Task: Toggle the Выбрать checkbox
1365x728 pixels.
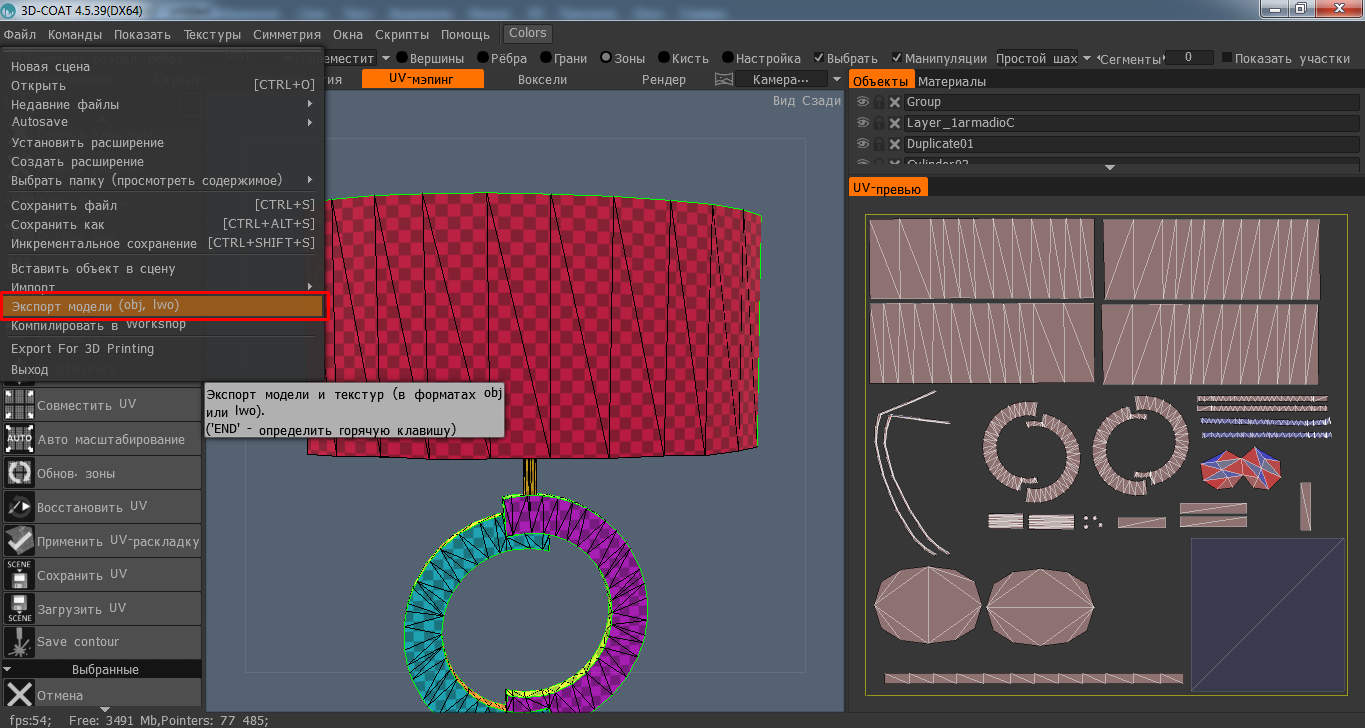Action: point(820,59)
